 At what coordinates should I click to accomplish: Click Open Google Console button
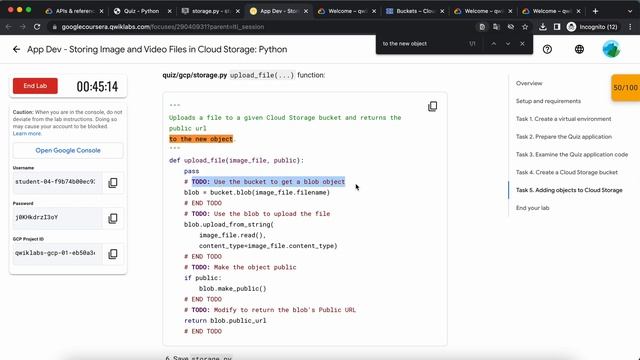pyautogui.click(x=68, y=150)
